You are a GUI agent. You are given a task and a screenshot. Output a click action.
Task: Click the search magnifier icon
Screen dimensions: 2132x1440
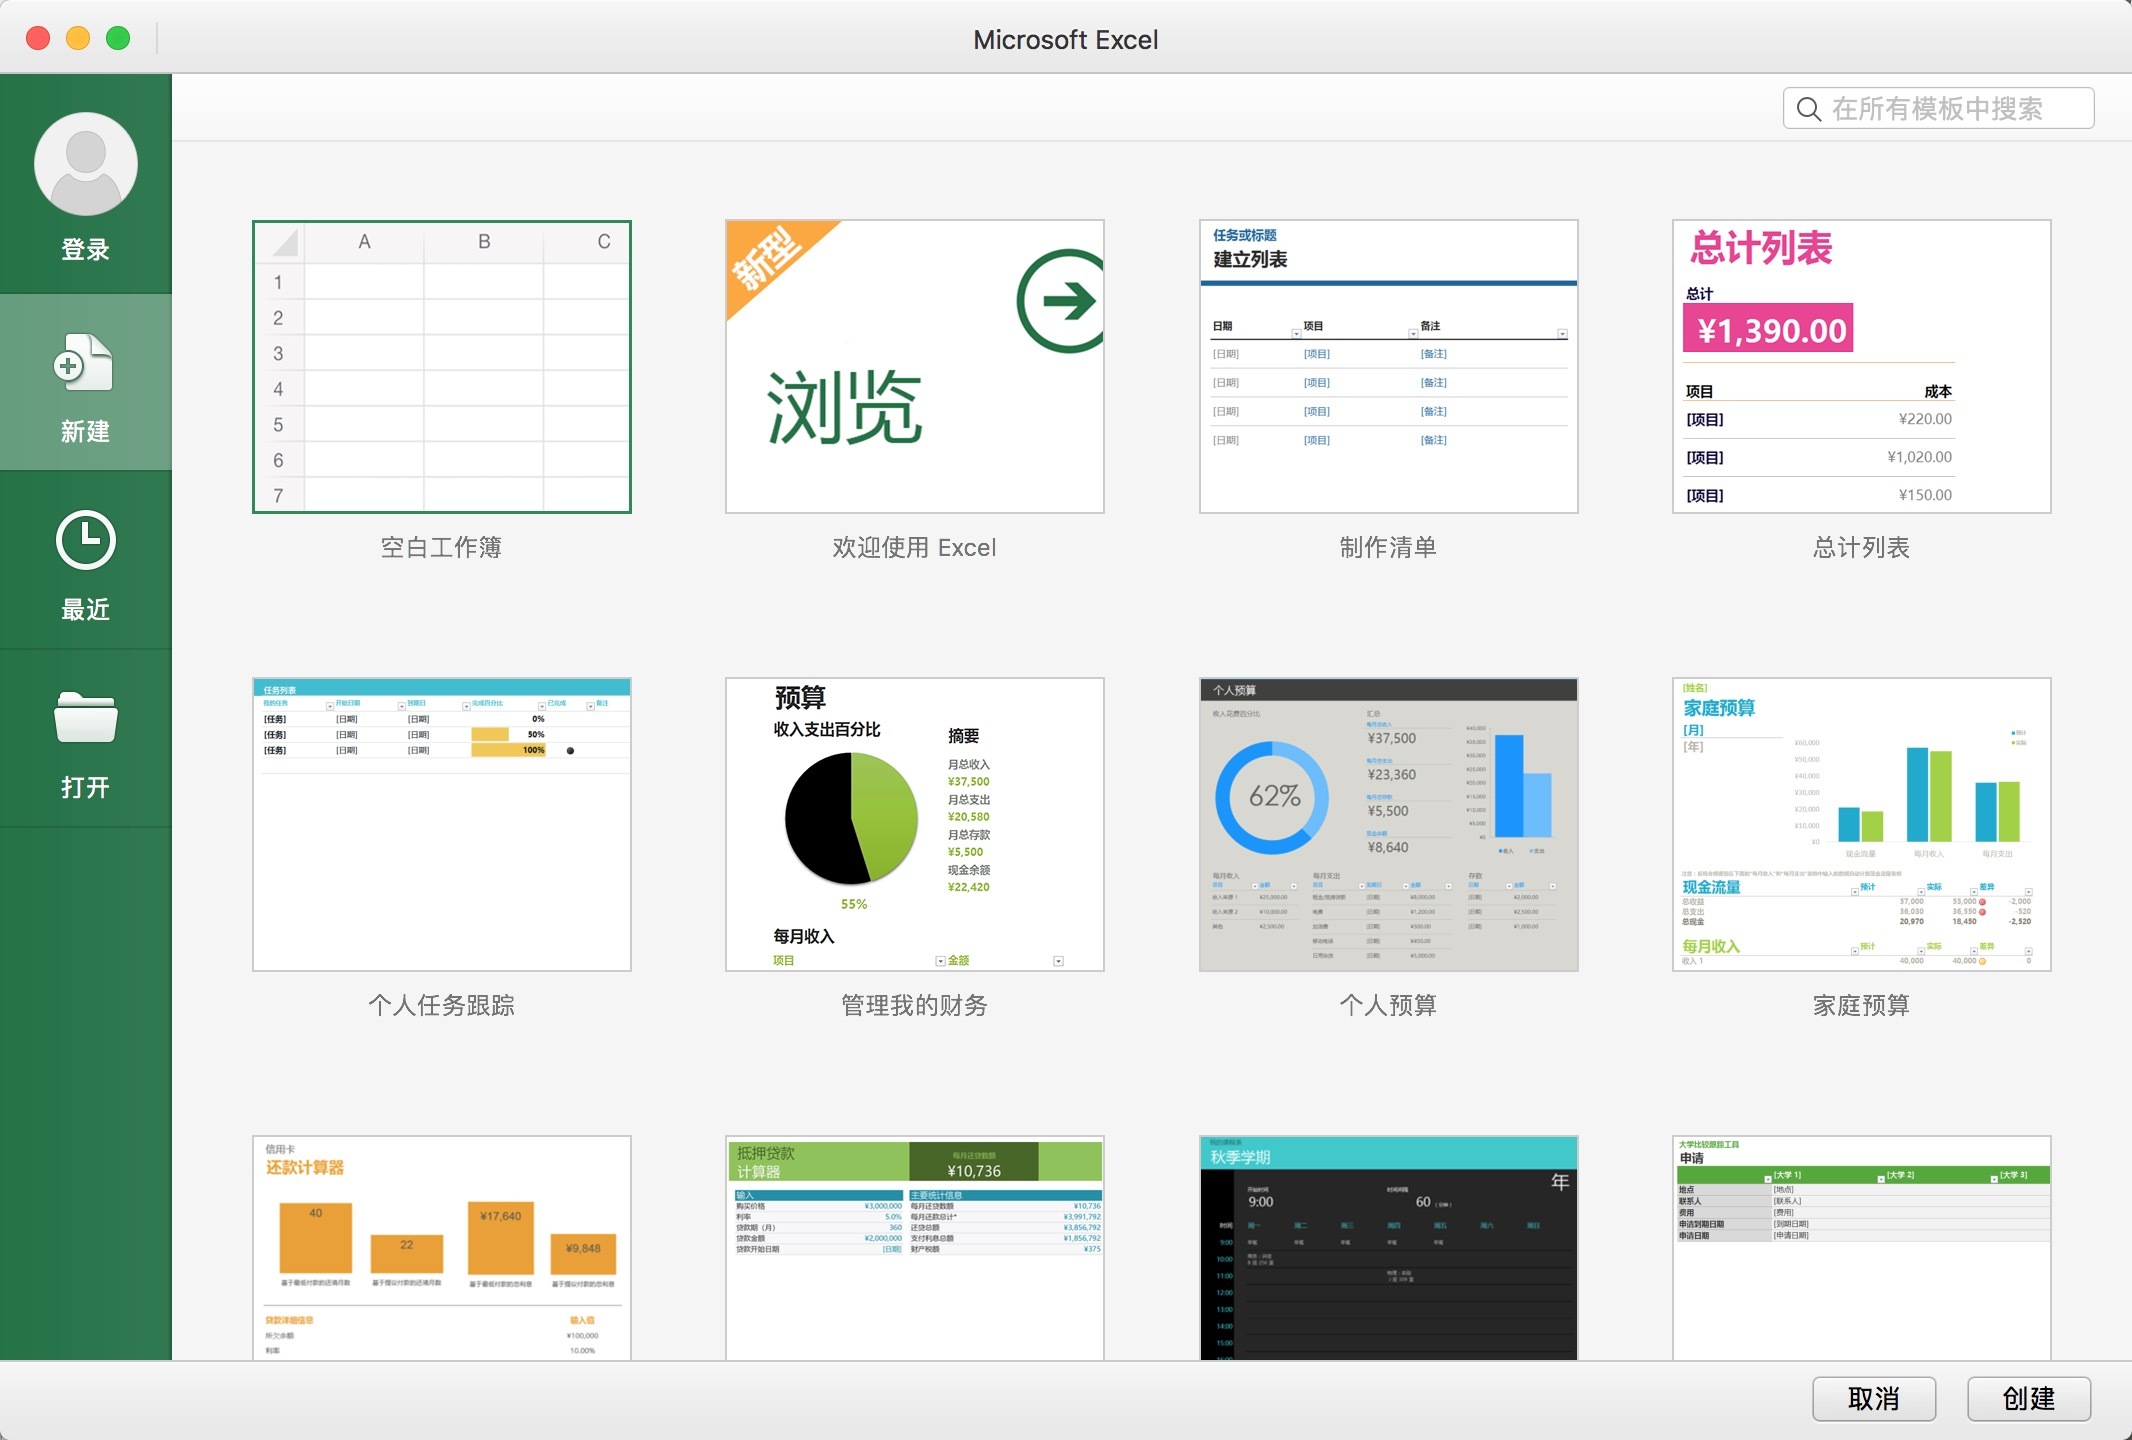coord(1808,108)
